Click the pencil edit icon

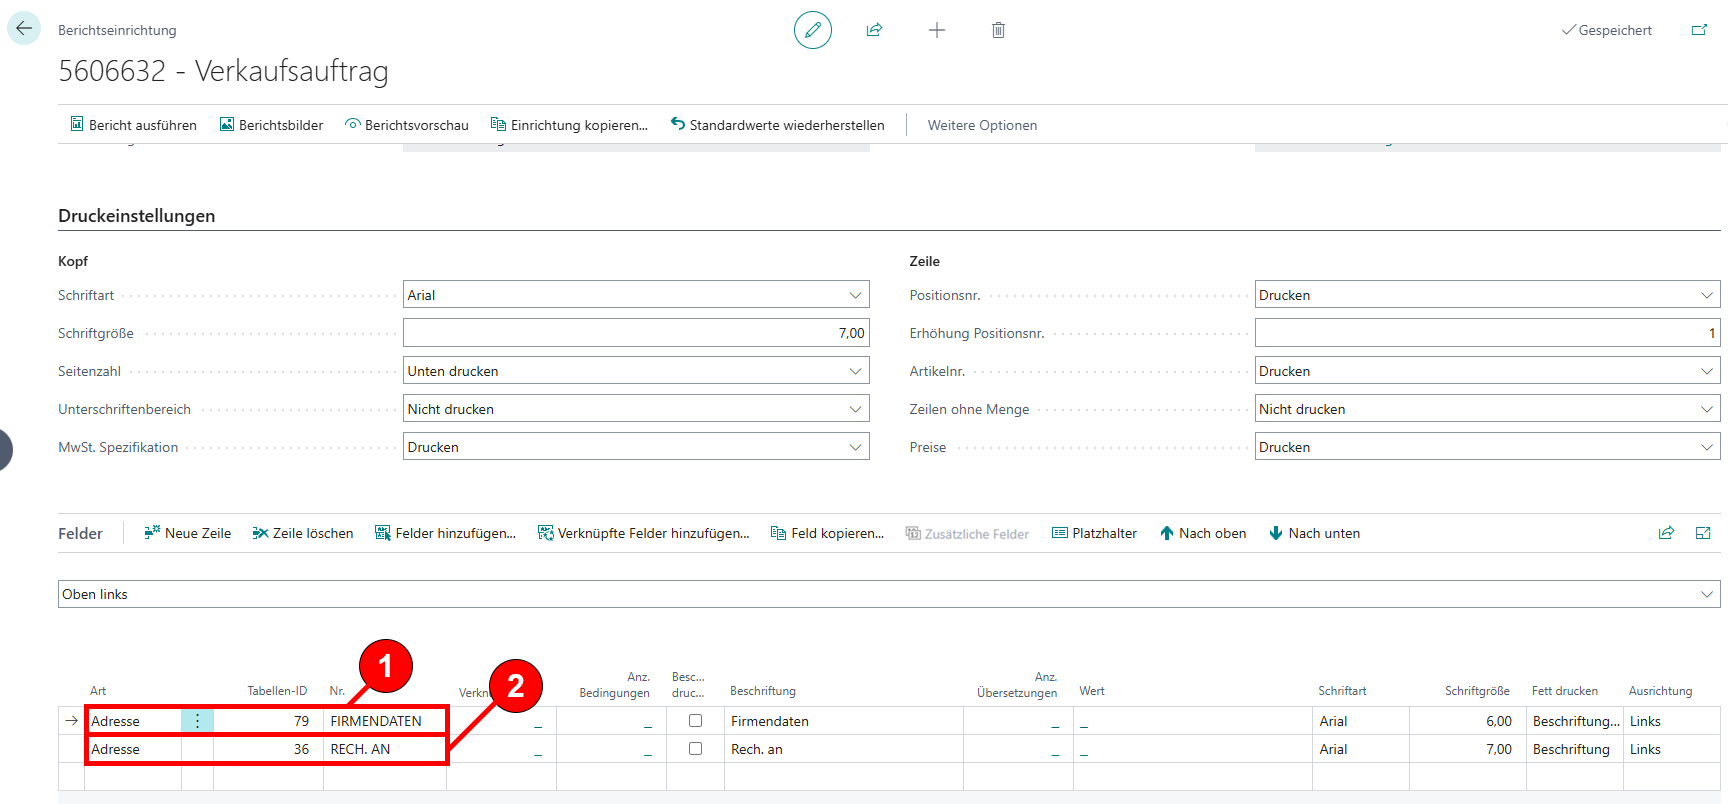coord(812,30)
